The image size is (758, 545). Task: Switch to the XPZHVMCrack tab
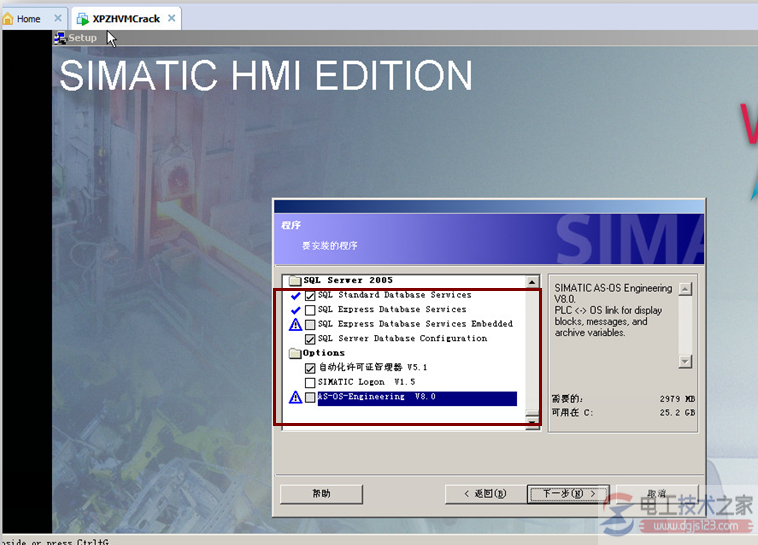coord(126,19)
